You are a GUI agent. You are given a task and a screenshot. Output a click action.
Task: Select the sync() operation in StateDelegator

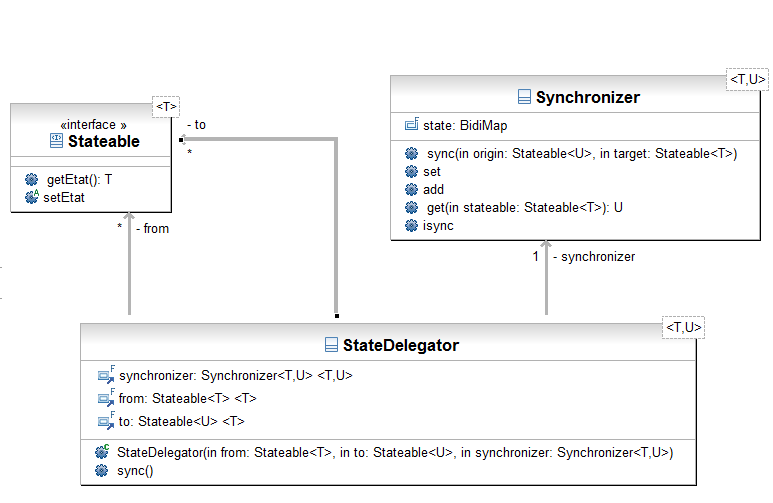135,471
